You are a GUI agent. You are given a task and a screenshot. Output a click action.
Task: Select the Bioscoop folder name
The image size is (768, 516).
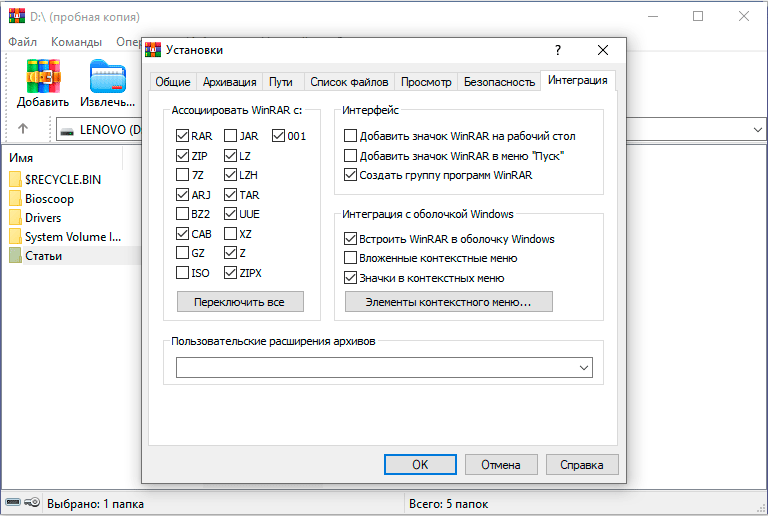point(49,199)
